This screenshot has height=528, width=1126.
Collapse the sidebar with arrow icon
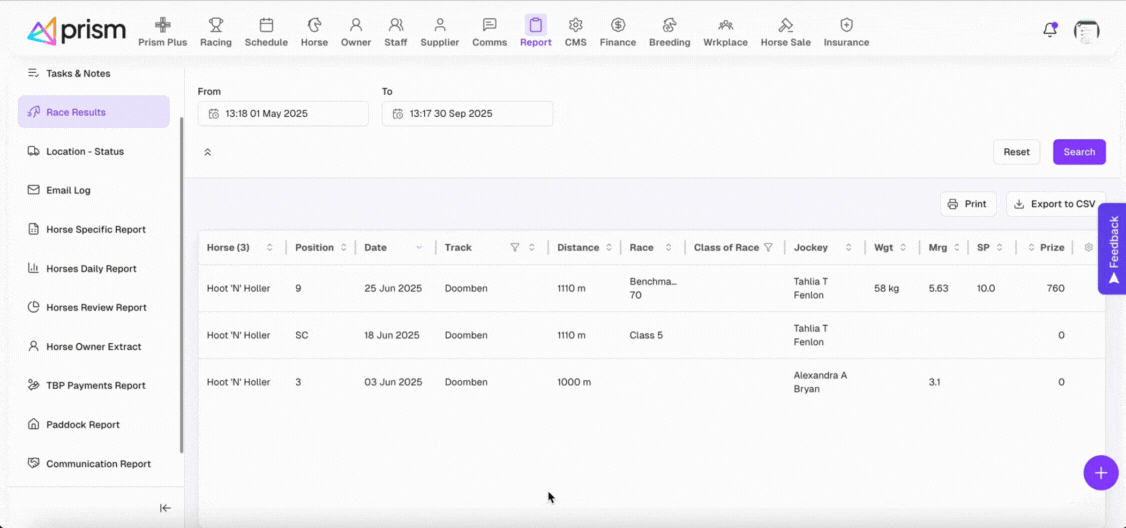tap(165, 508)
